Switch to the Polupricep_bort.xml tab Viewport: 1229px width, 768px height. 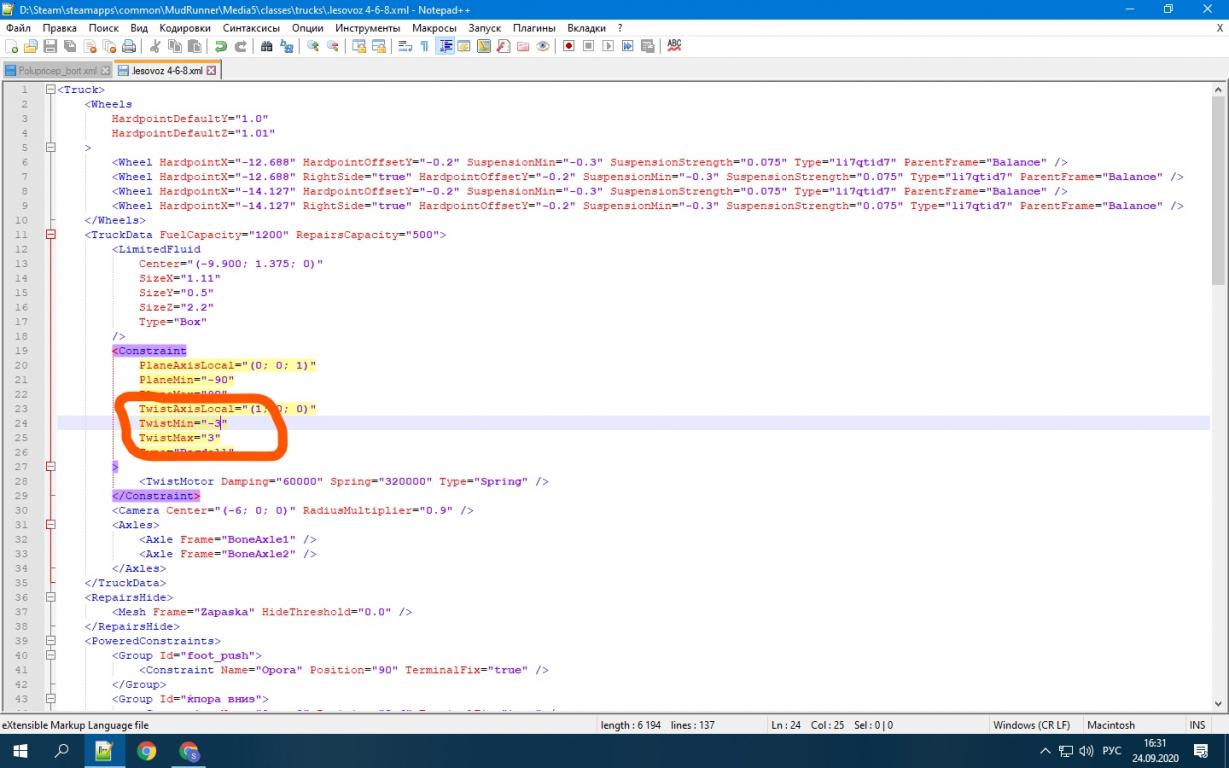(57, 71)
